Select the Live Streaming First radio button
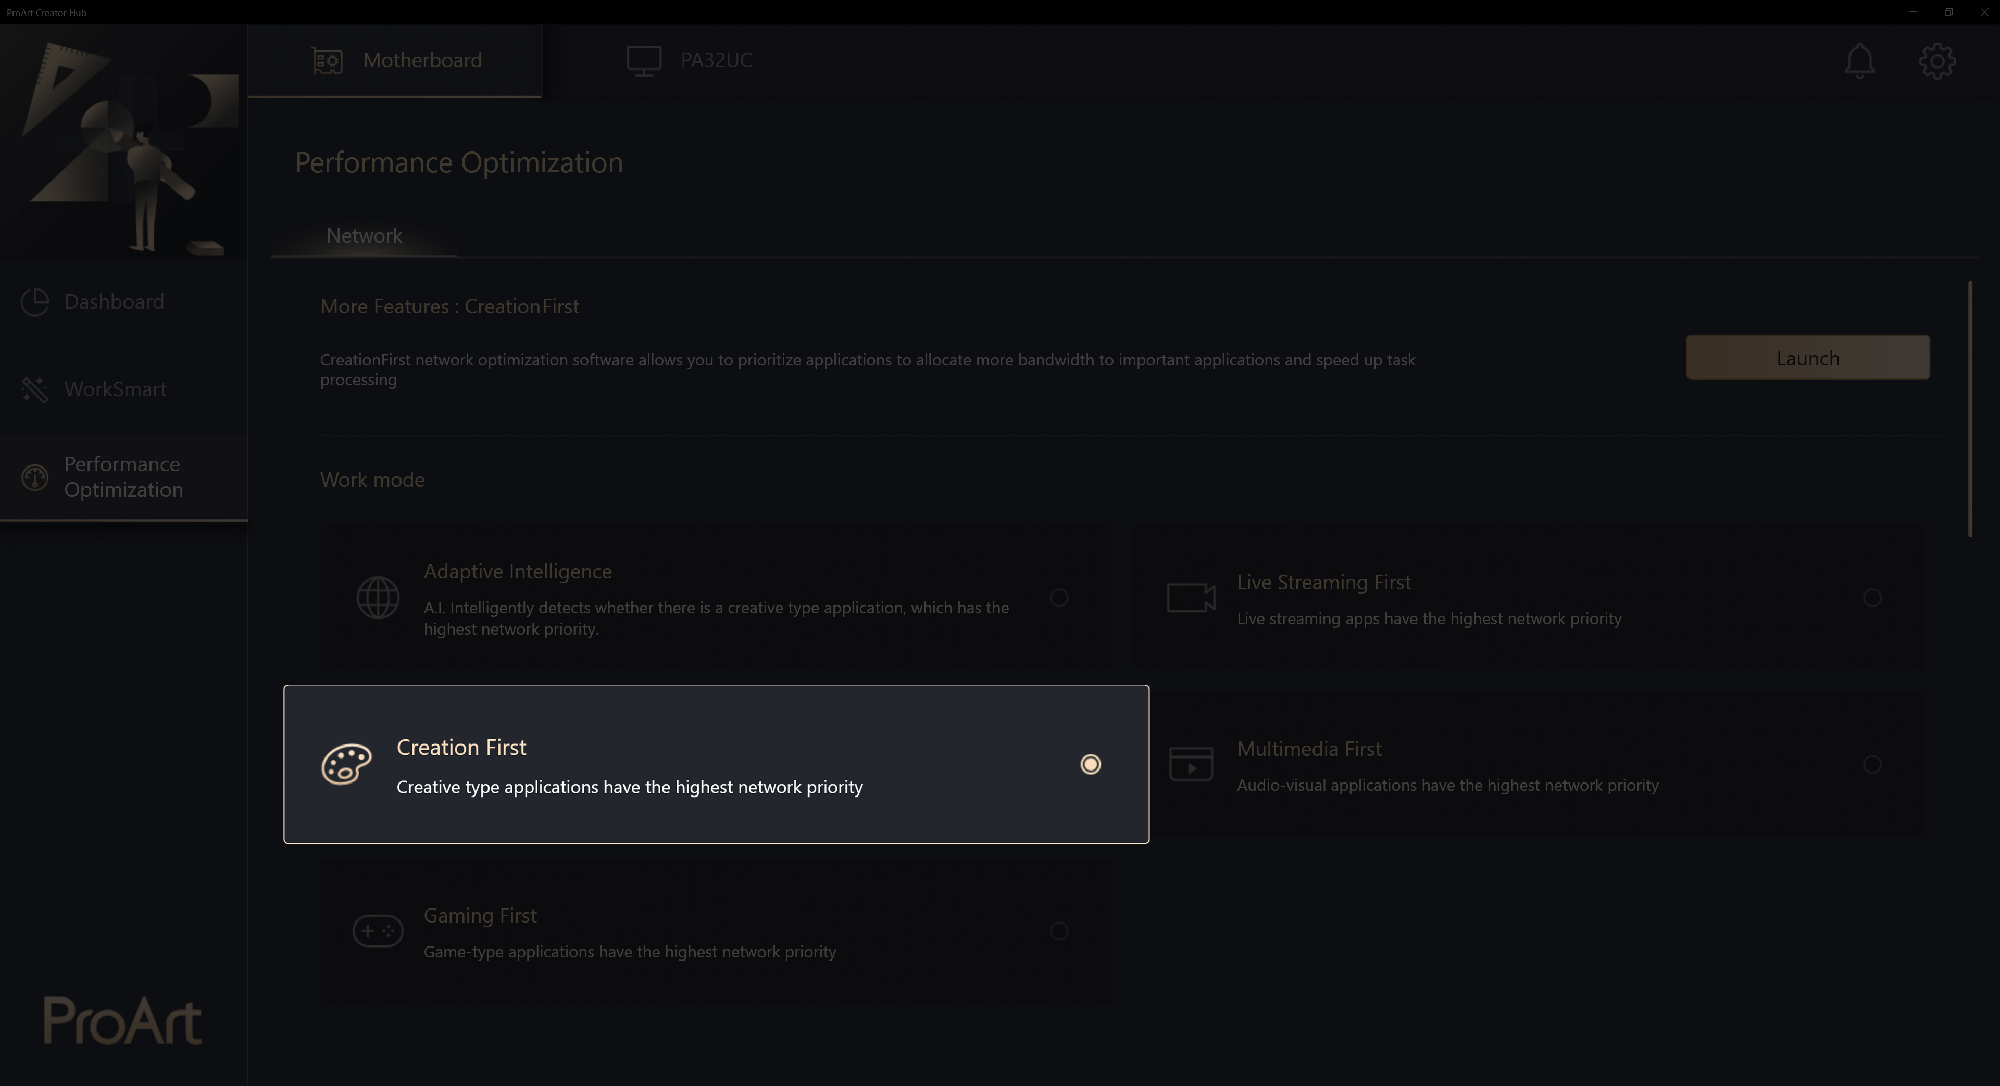 click(1872, 598)
